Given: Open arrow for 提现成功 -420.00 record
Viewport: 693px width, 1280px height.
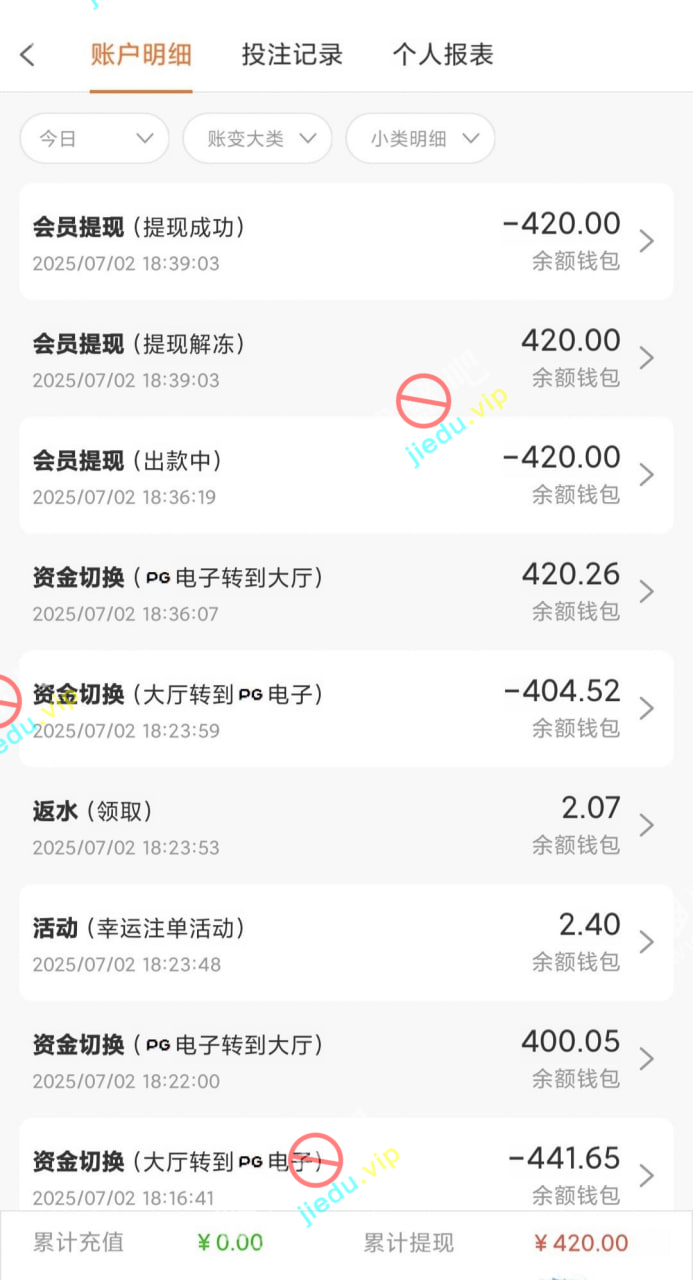Looking at the screenshot, I should click(647, 241).
